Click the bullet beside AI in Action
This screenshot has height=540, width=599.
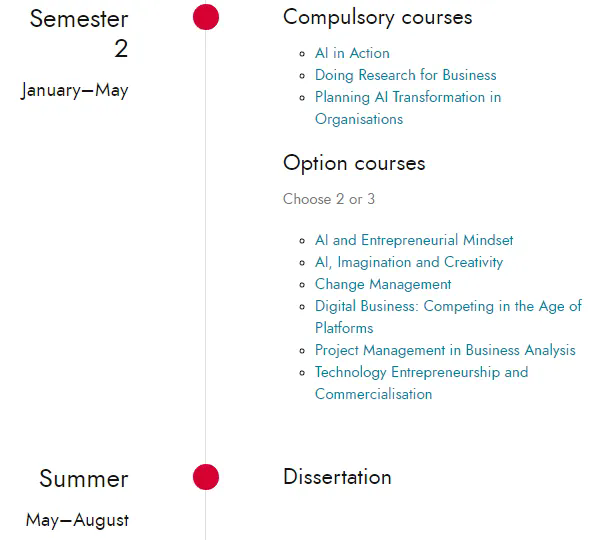(302, 54)
